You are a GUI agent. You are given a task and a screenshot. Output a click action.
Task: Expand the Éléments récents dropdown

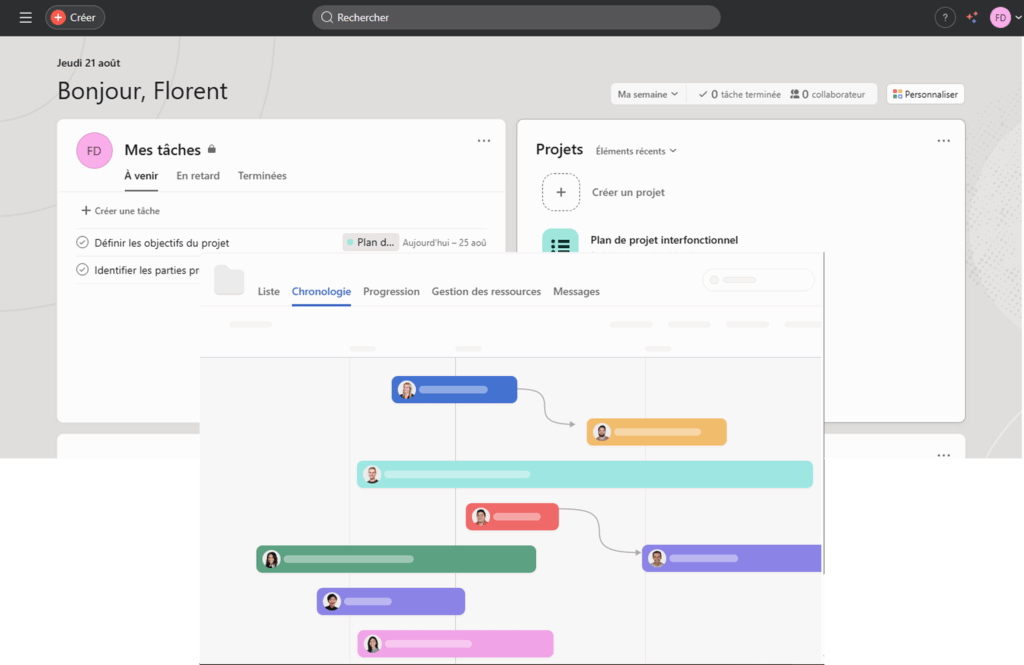pos(635,151)
